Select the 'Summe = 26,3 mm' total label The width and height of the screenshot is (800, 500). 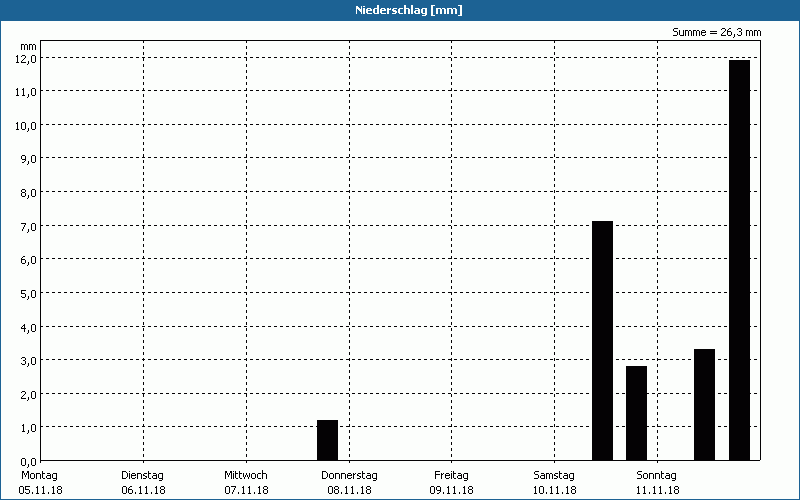coord(716,33)
